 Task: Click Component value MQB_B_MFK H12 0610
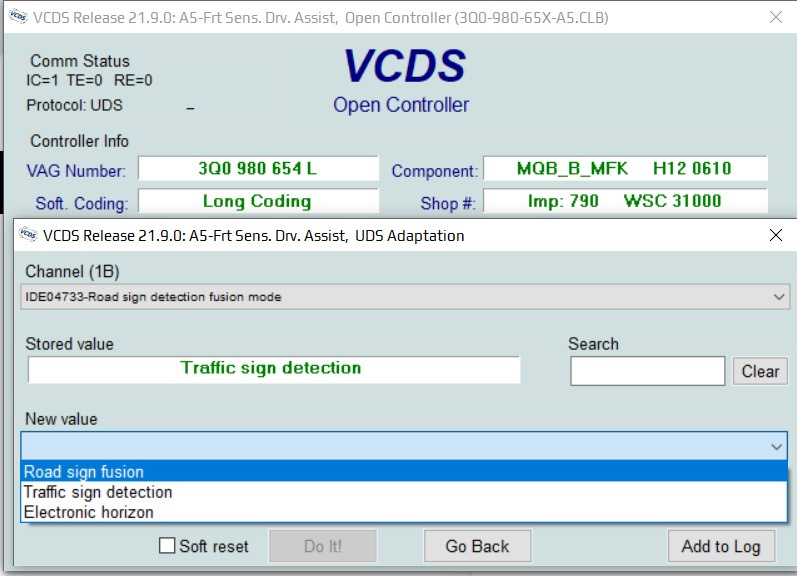click(x=625, y=168)
